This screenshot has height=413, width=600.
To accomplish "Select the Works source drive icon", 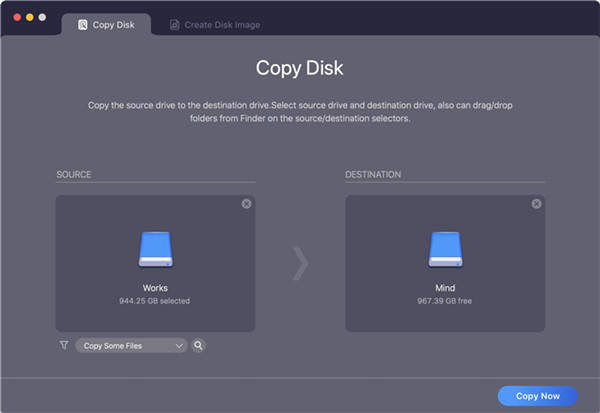I will click(155, 250).
